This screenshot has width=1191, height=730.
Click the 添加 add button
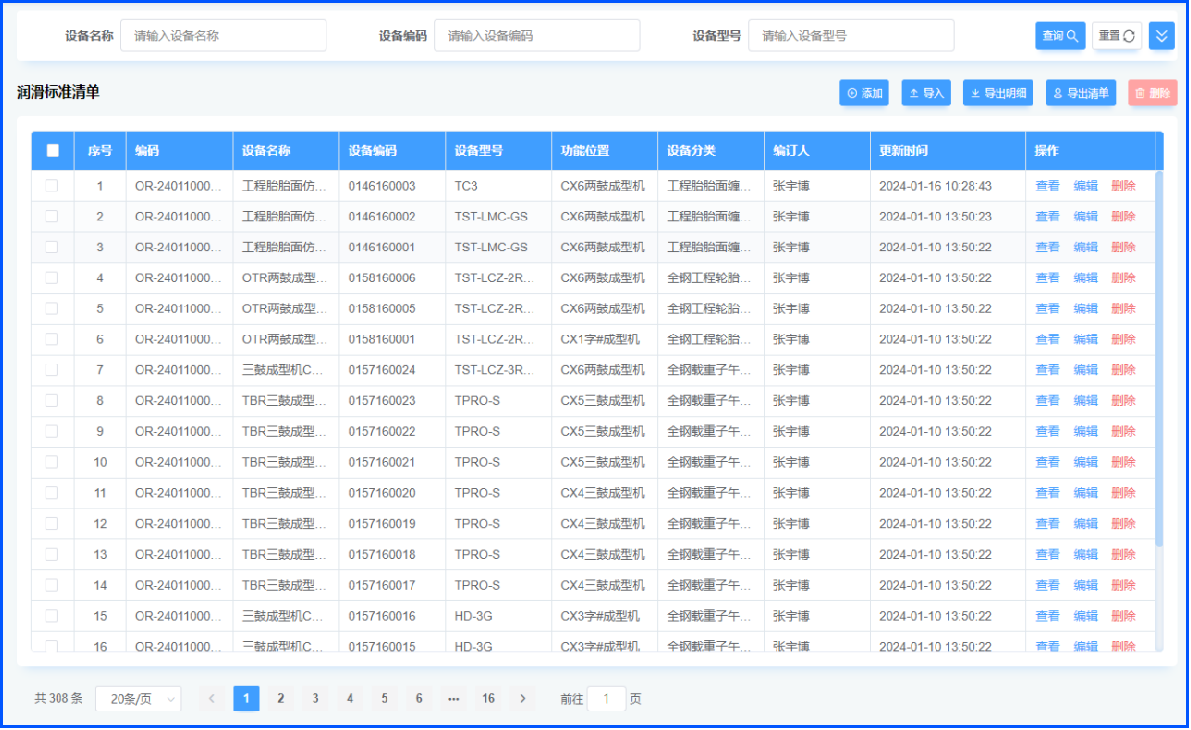(864, 93)
